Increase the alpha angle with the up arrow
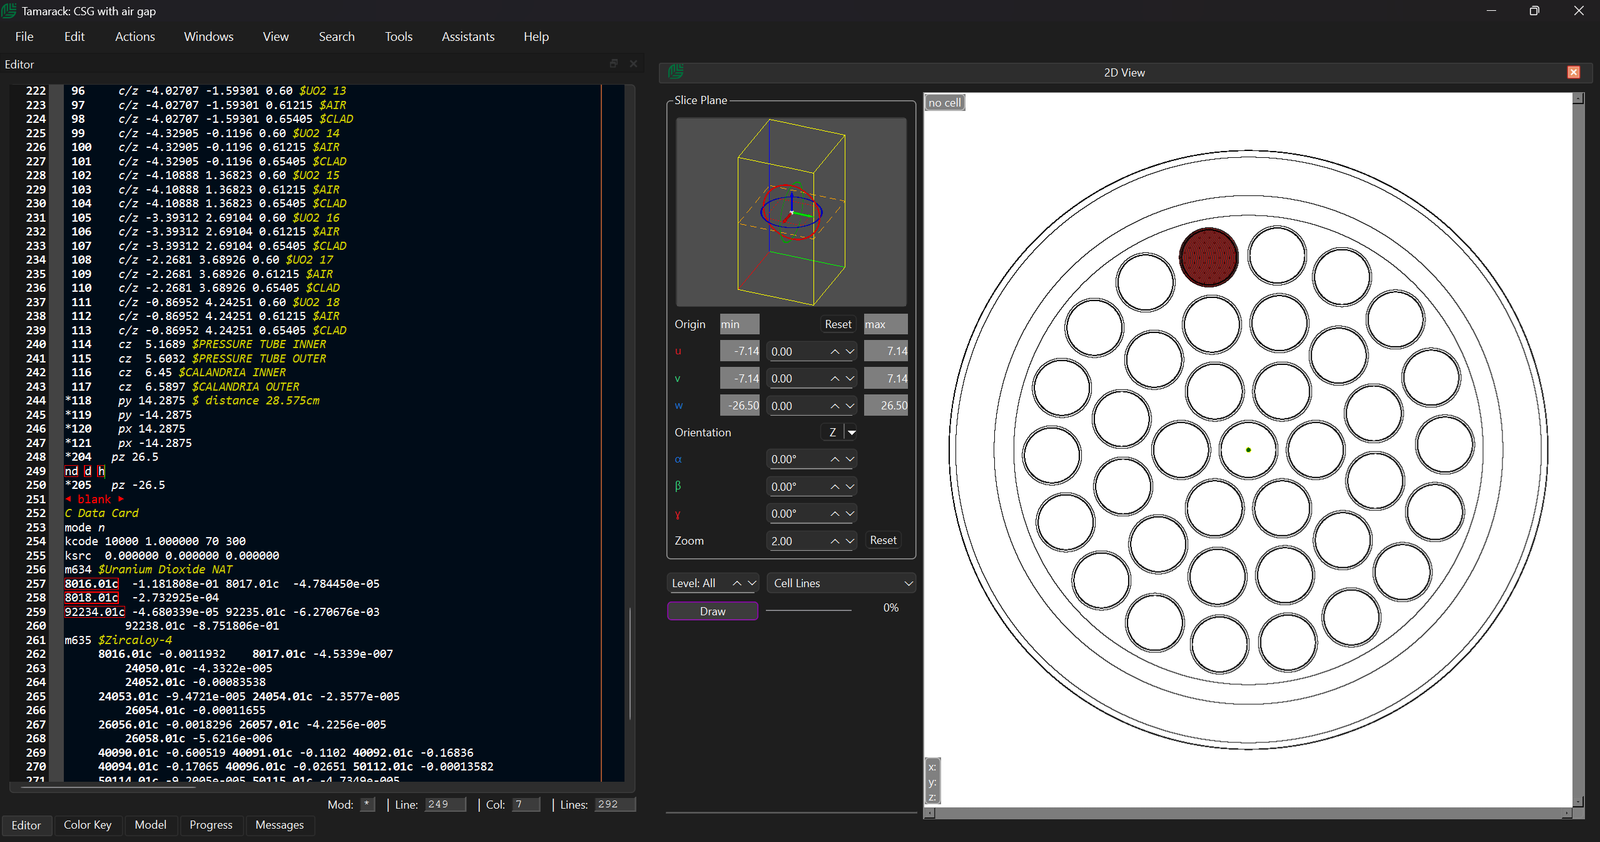Viewport: 1600px width, 842px height. 835,460
